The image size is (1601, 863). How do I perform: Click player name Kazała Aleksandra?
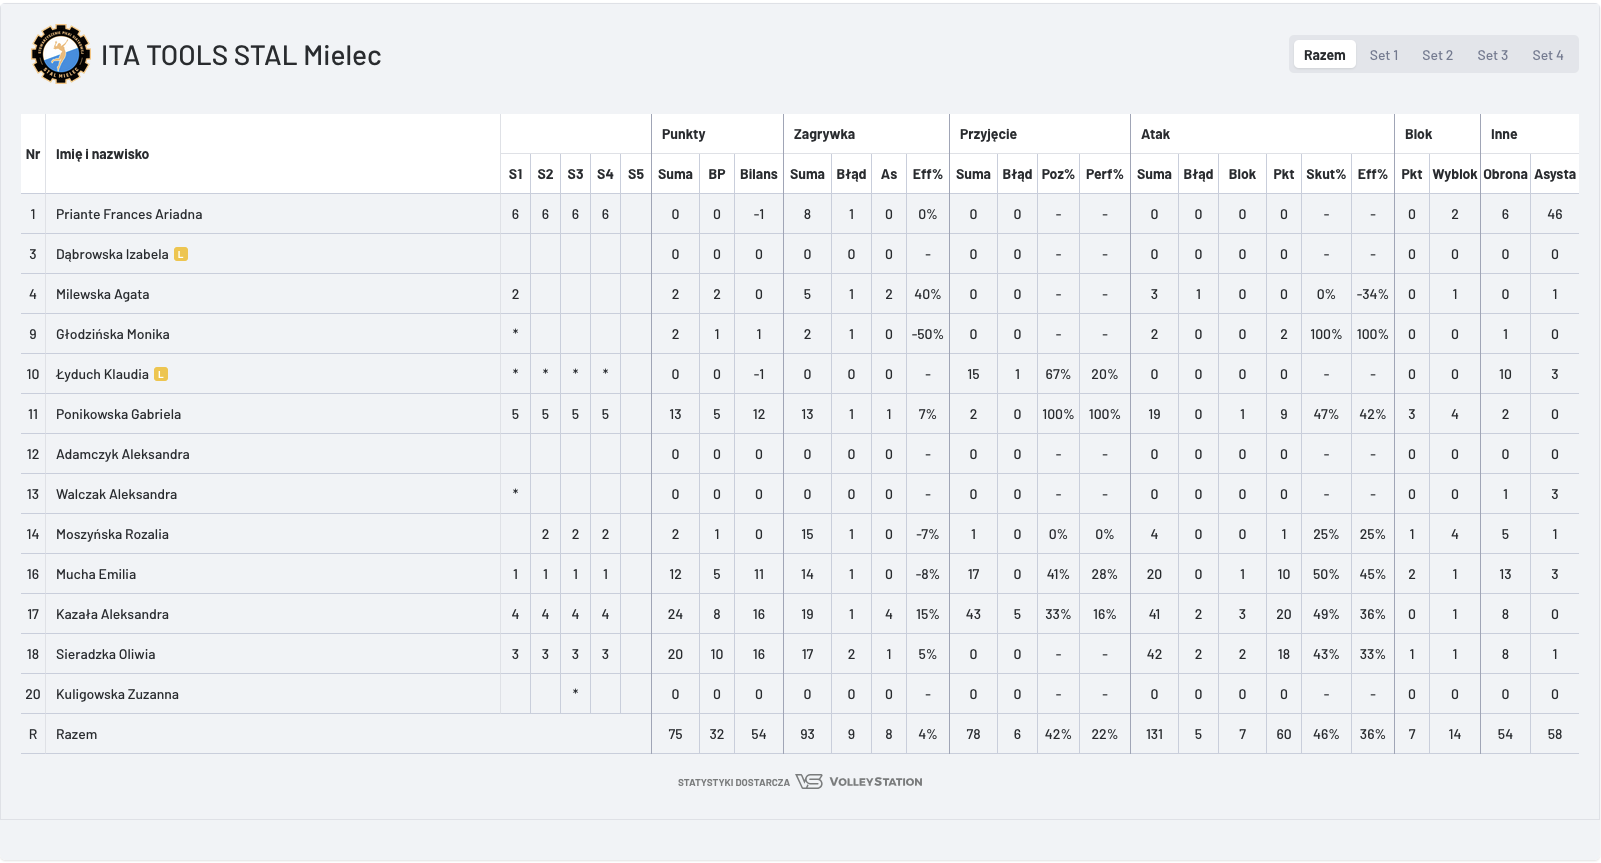click(x=112, y=614)
